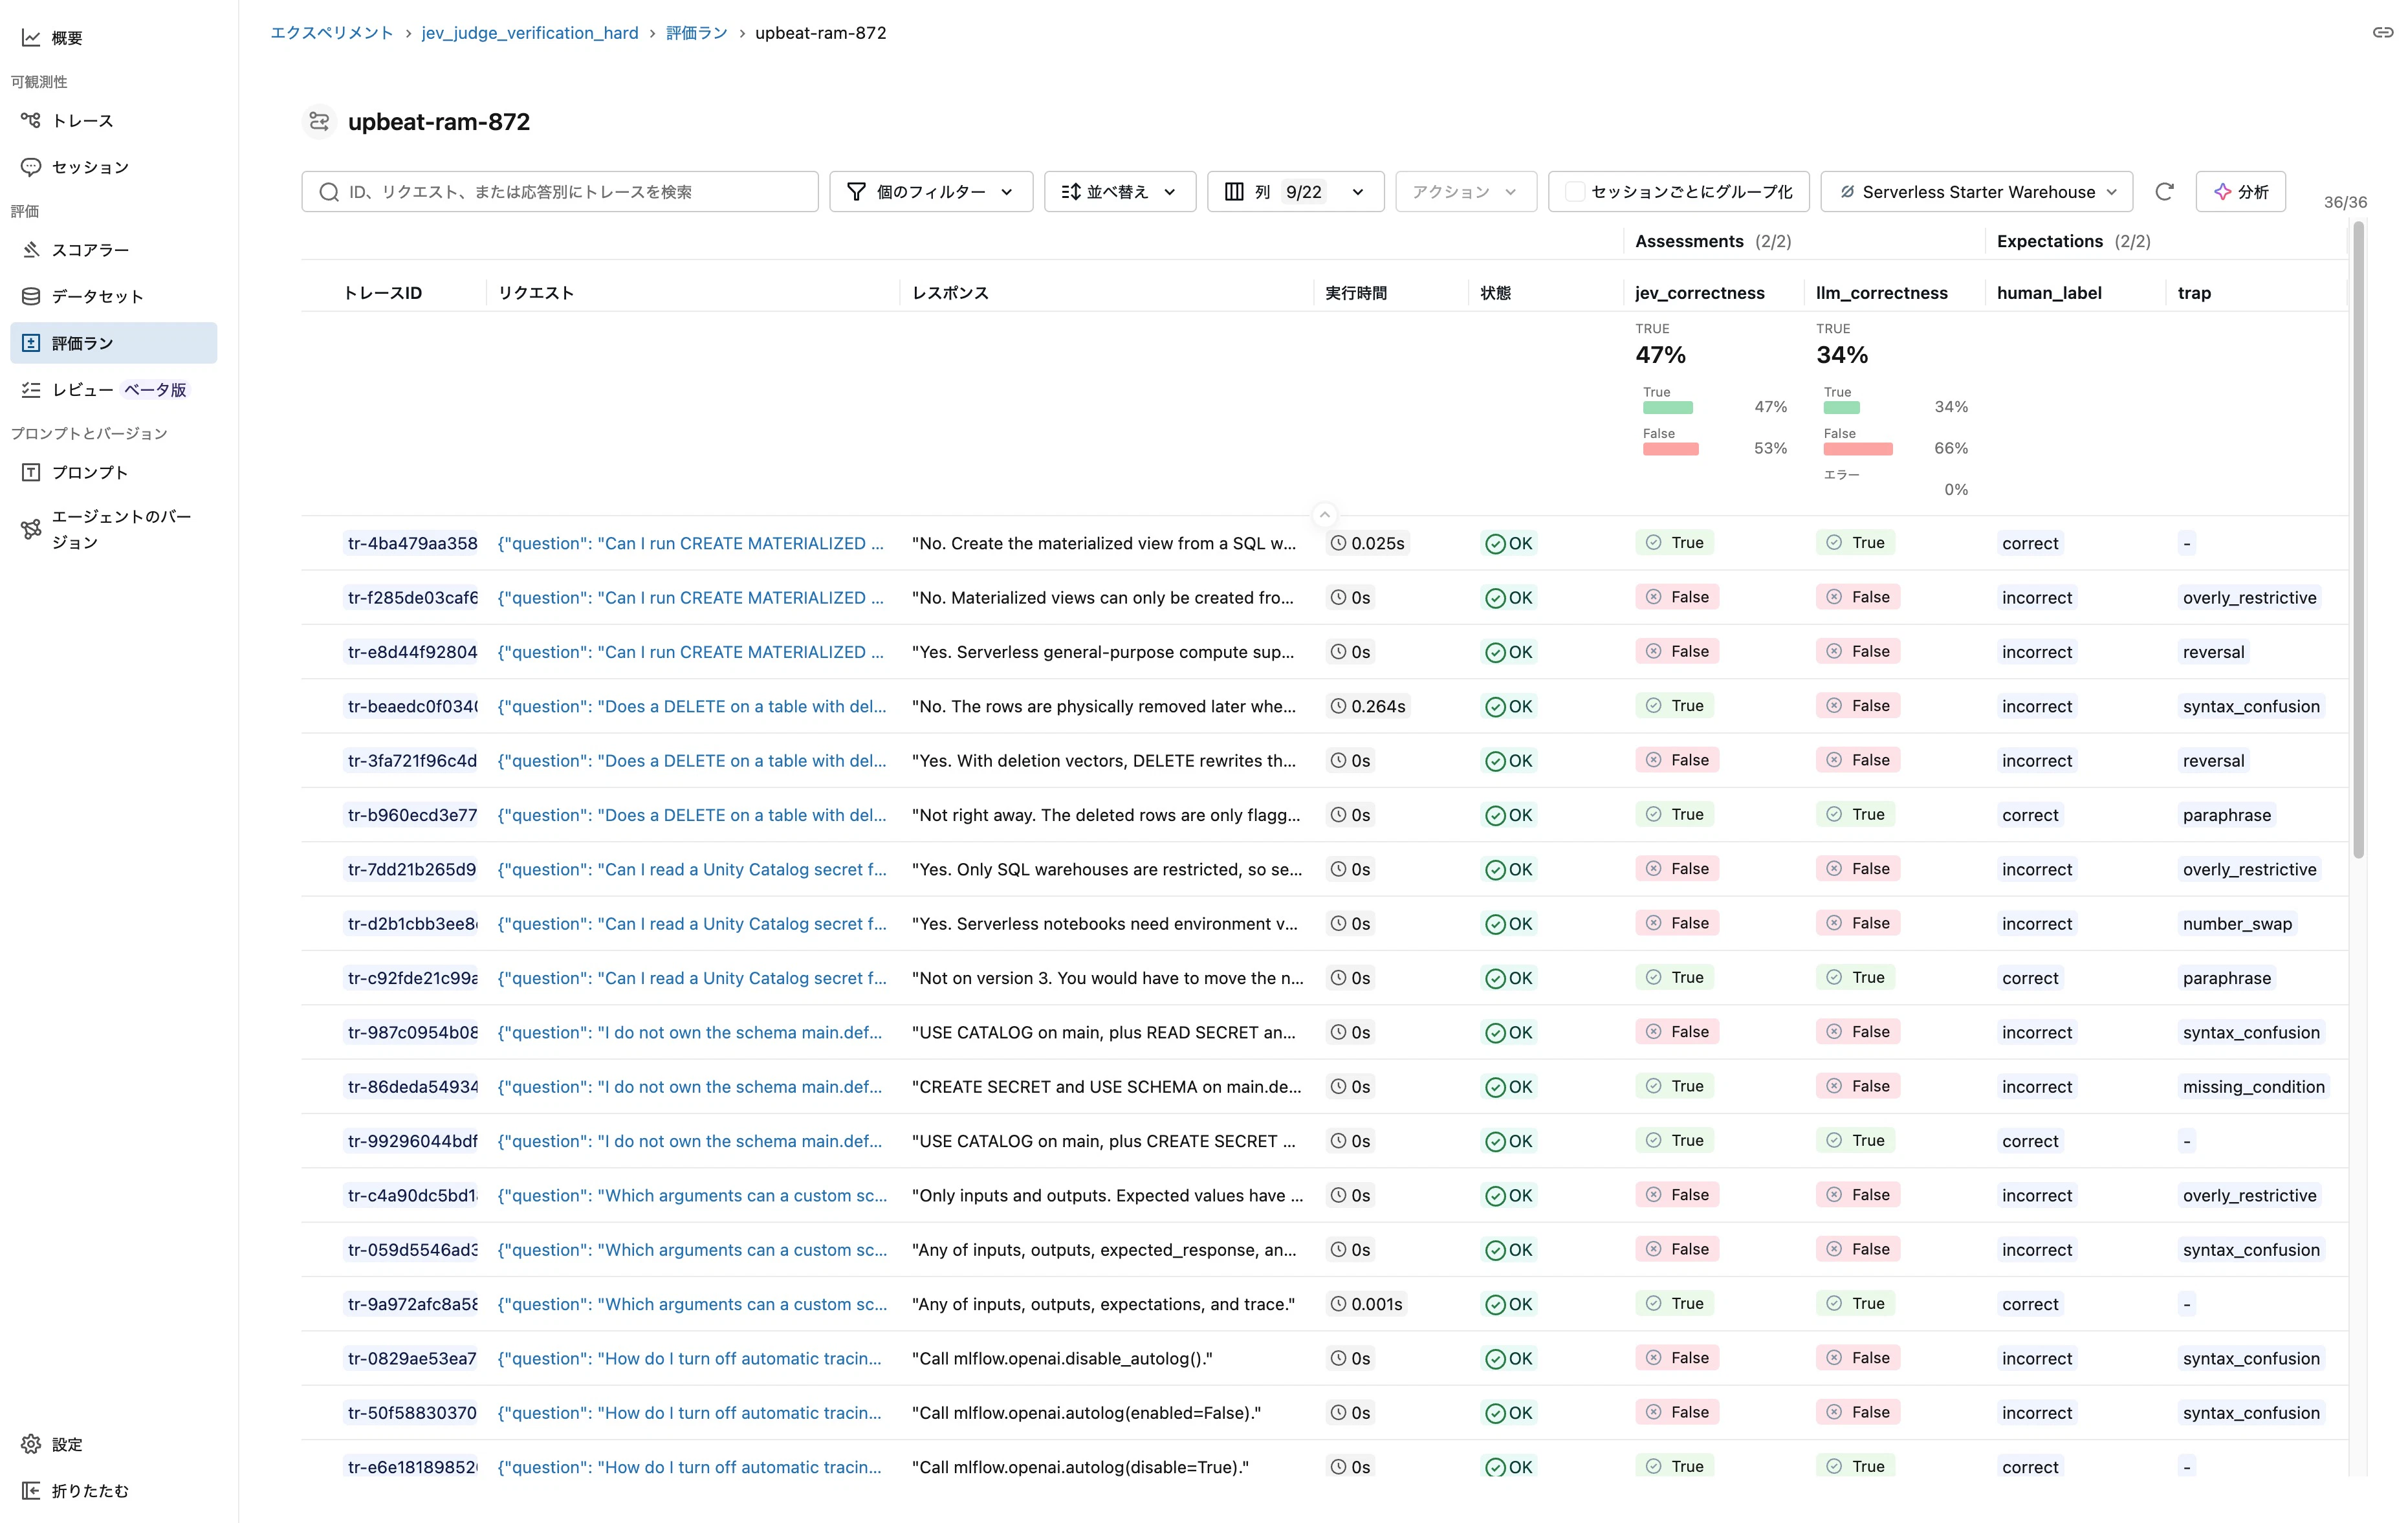The height and width of the screenshot is (1523, 2408).
Task: Click the OK status icon for tr-e8d44f92804
Action: 1496,652
